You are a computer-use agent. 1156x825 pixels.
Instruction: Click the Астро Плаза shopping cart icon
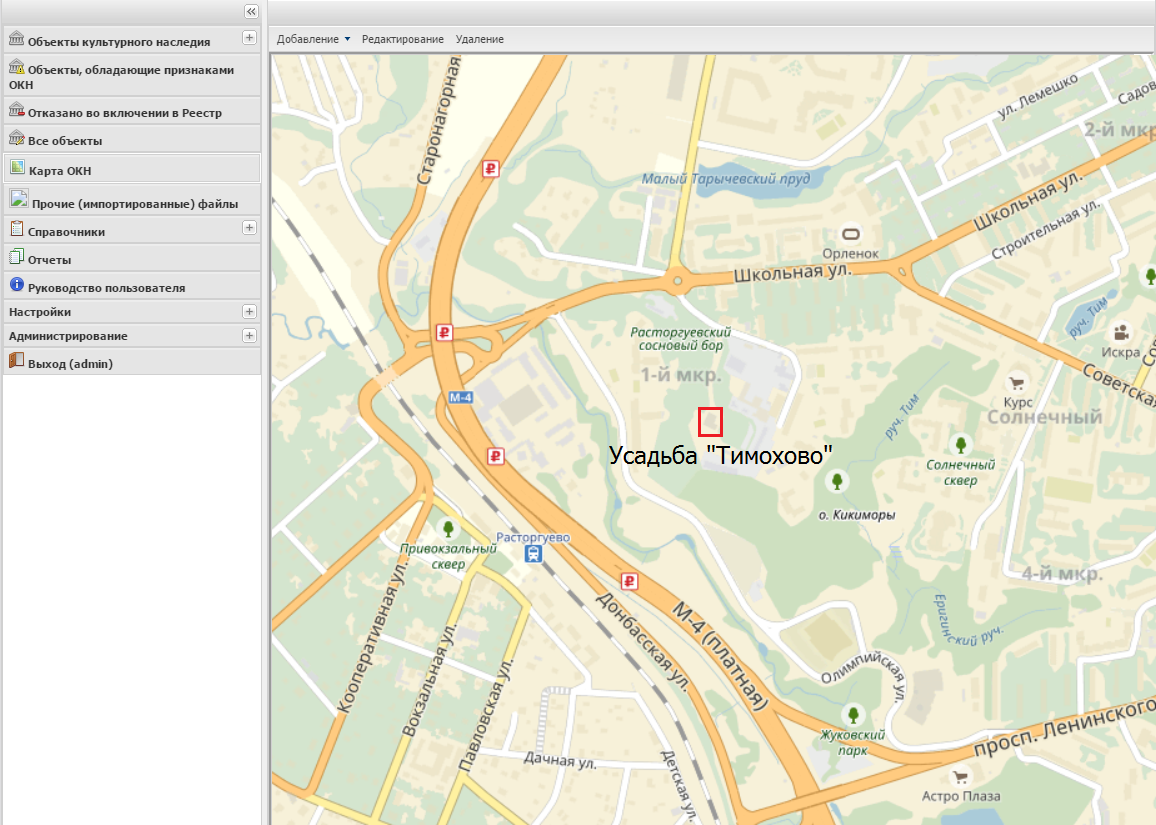click(961, 776)
